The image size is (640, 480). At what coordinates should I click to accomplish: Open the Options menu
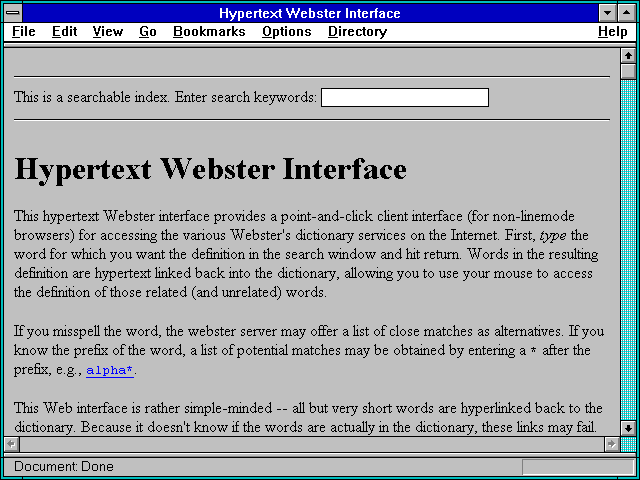(287, 32)
